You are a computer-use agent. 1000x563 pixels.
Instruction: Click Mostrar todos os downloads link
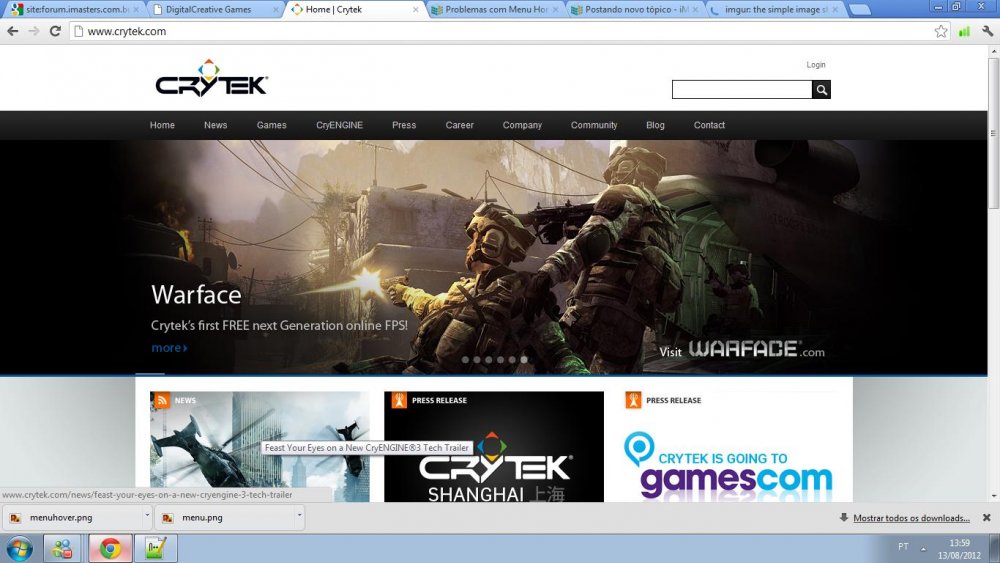click(910, 518)
